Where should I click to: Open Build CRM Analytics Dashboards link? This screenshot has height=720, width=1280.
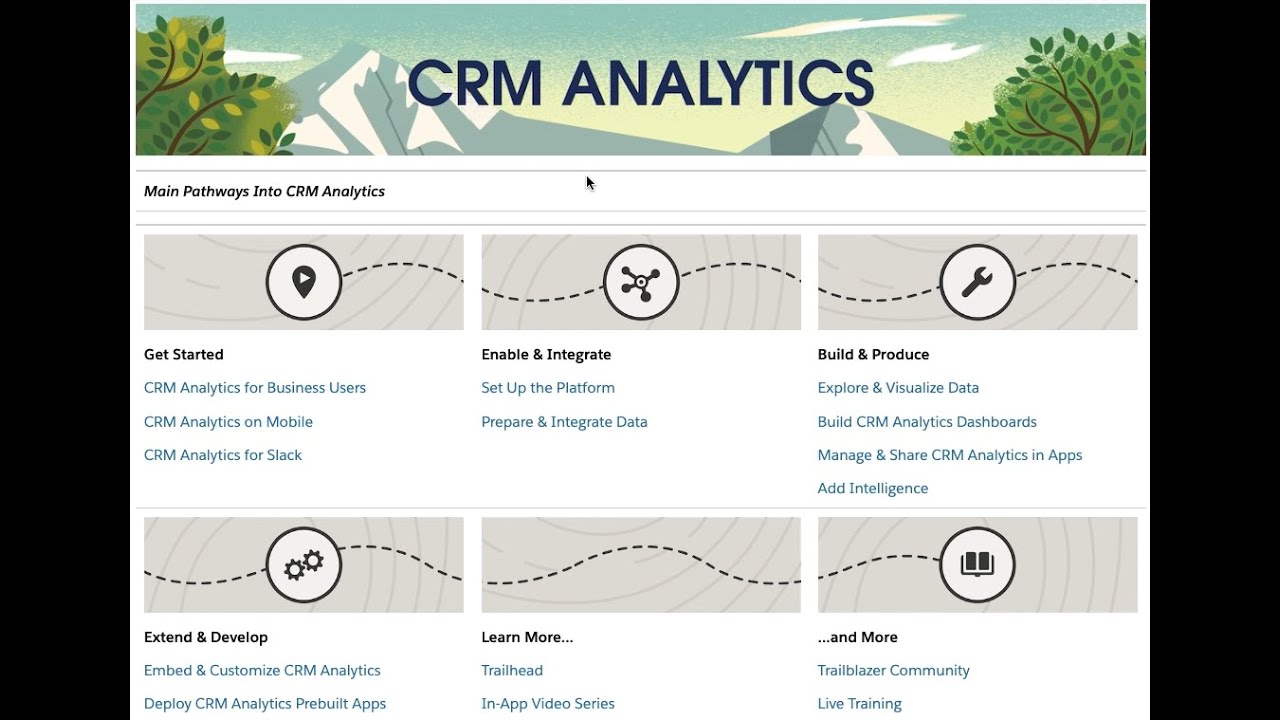click(x=927, y=422)
